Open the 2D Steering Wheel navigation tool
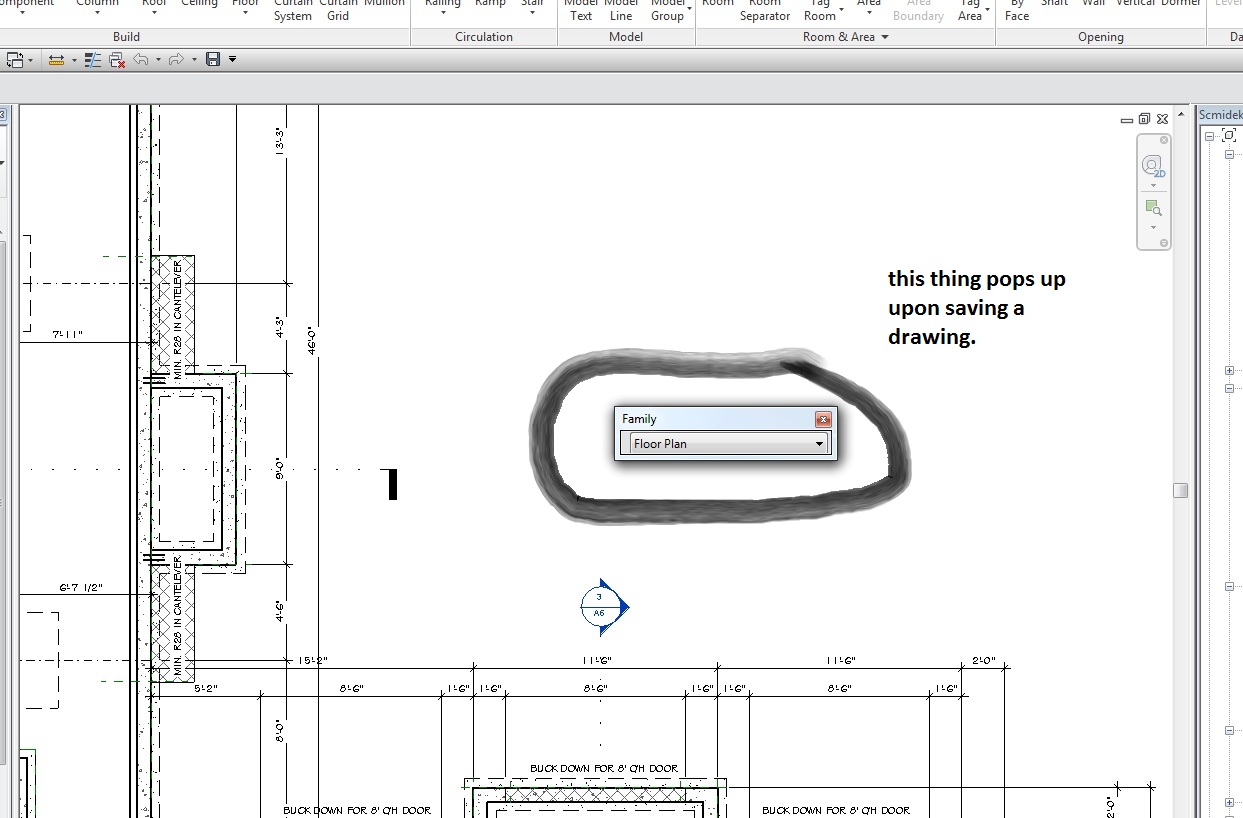This screenshot has width=1243, height=818. click(1153, 165)
